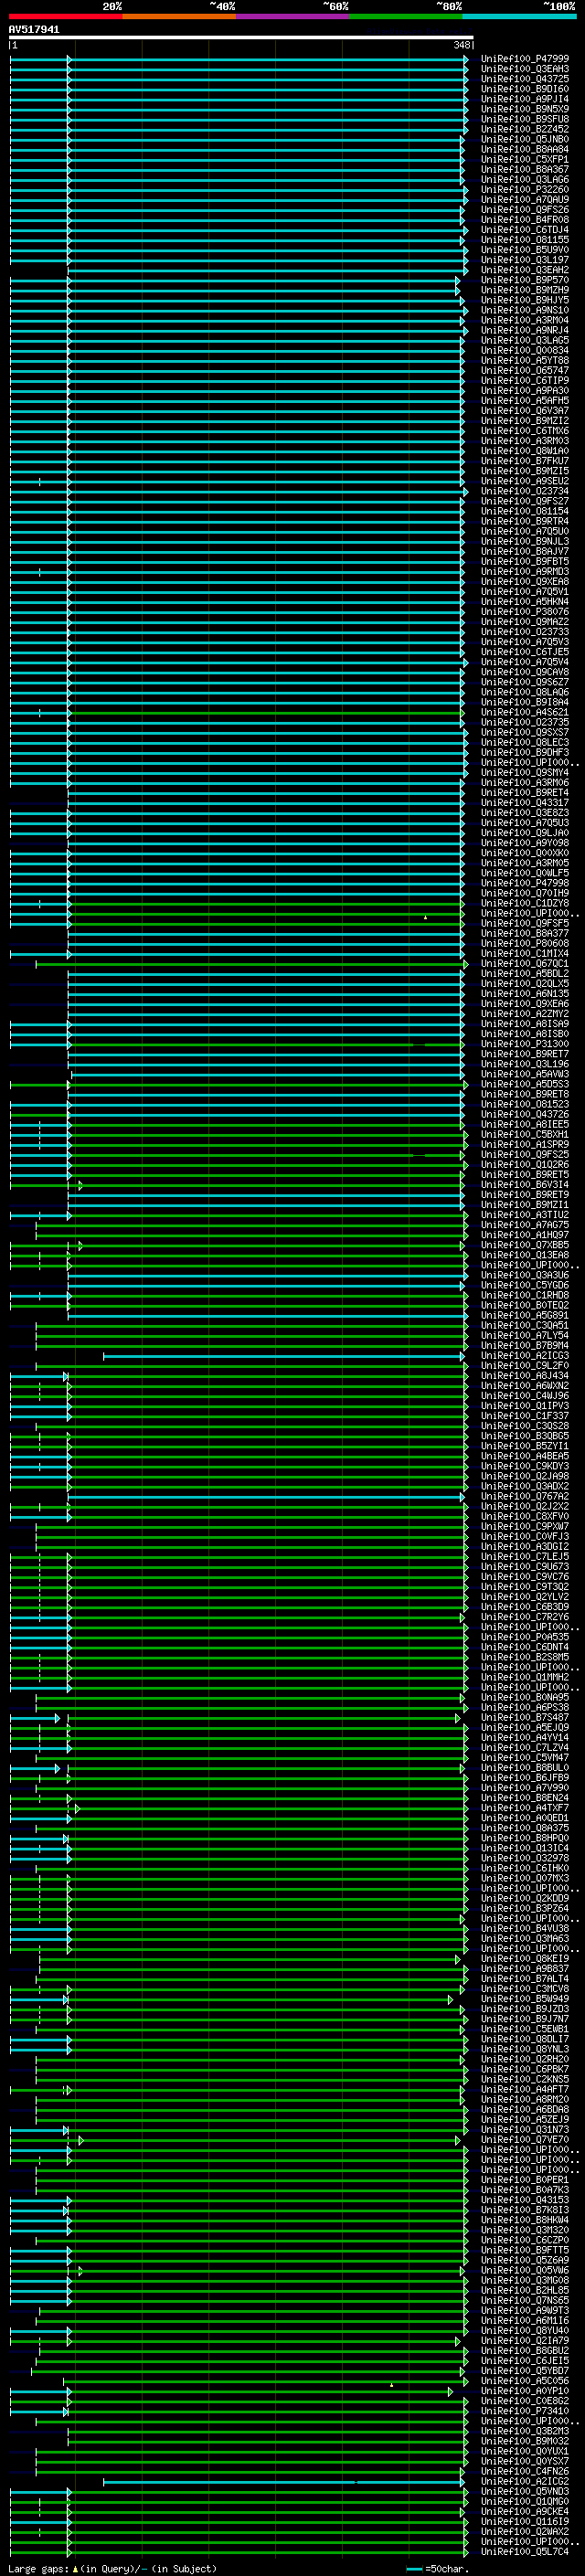The height and width of the screenshot is (2576, 585).
Task: Choose hit label UniRef100_Q7NS65
Action: [x=525, y=2300]
